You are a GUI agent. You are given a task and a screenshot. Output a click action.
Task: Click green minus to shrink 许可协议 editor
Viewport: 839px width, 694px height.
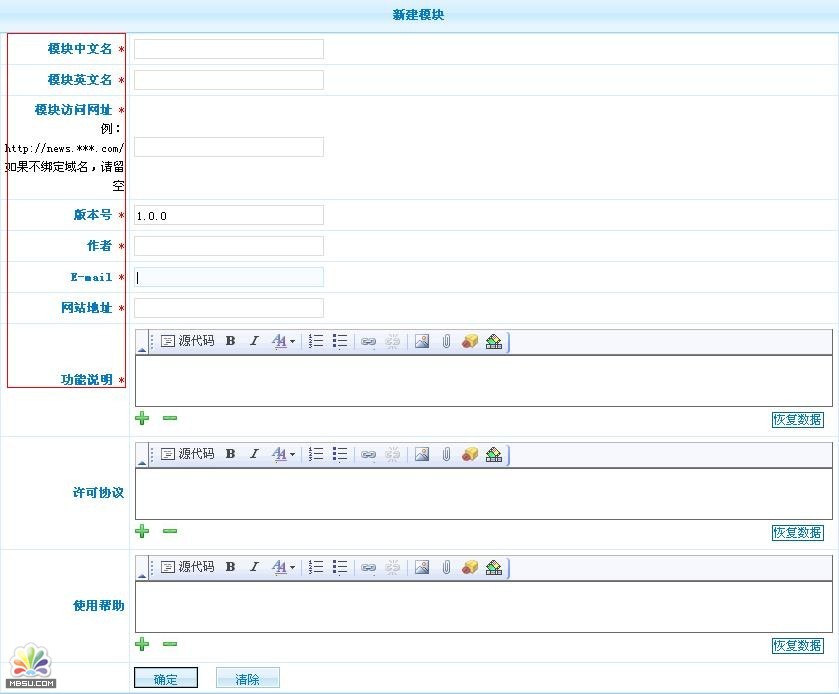coord(170,531)
